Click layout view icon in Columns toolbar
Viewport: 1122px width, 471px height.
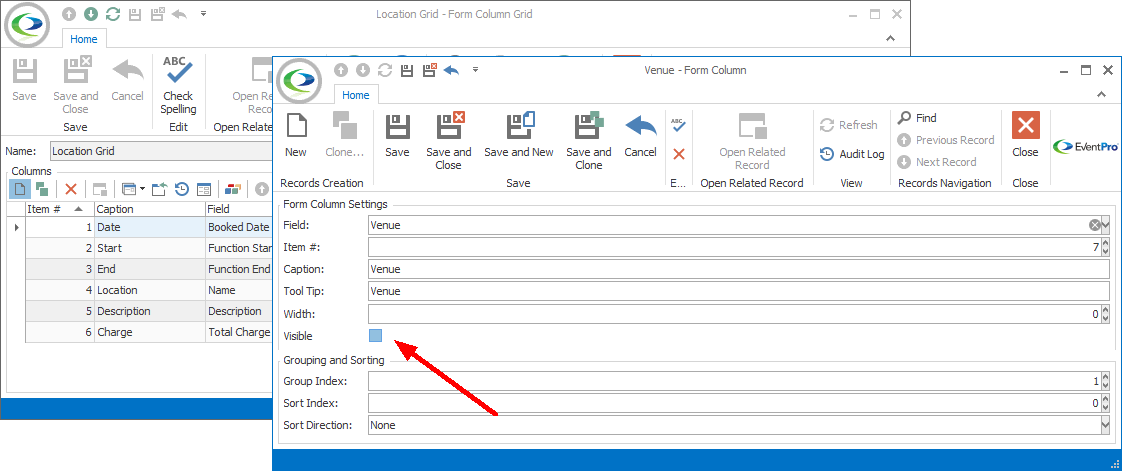click(x=204, y=190)
